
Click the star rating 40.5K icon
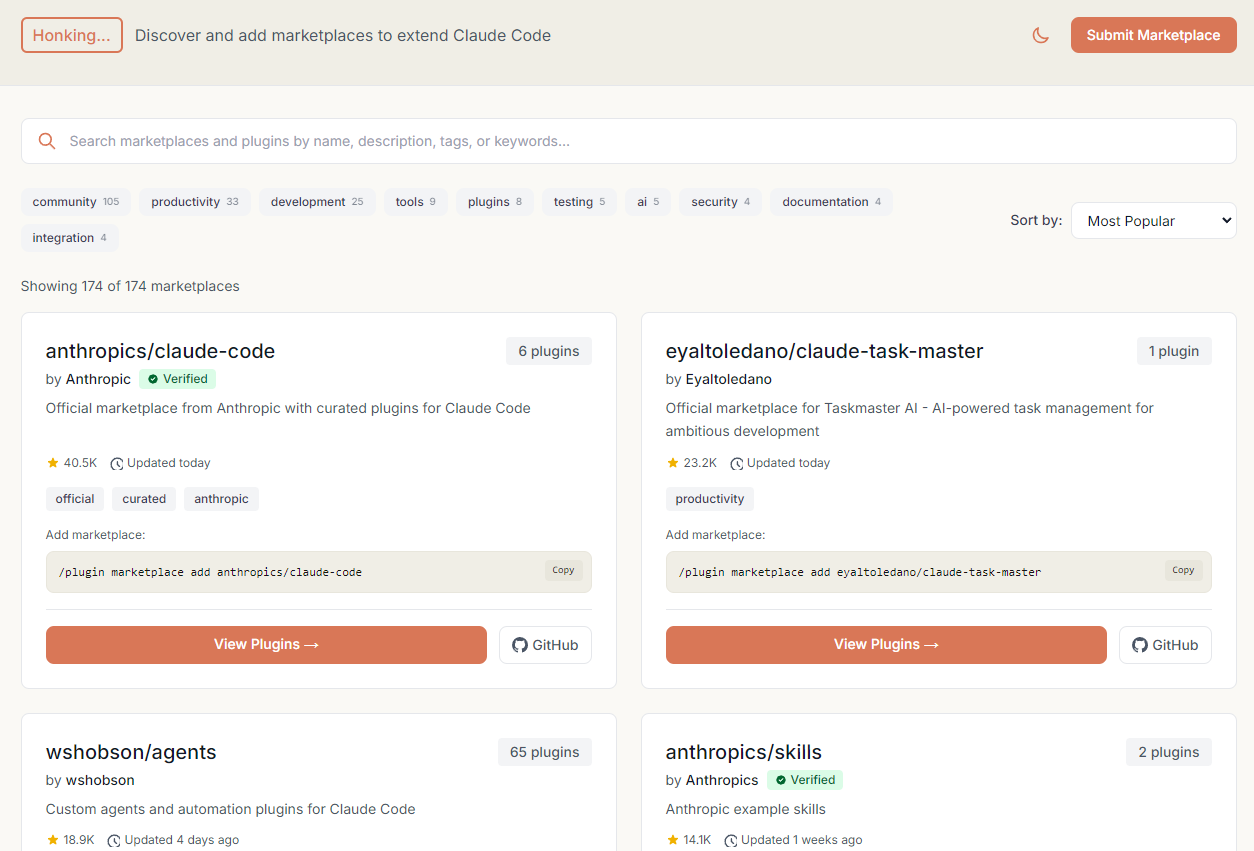point(53,463)
